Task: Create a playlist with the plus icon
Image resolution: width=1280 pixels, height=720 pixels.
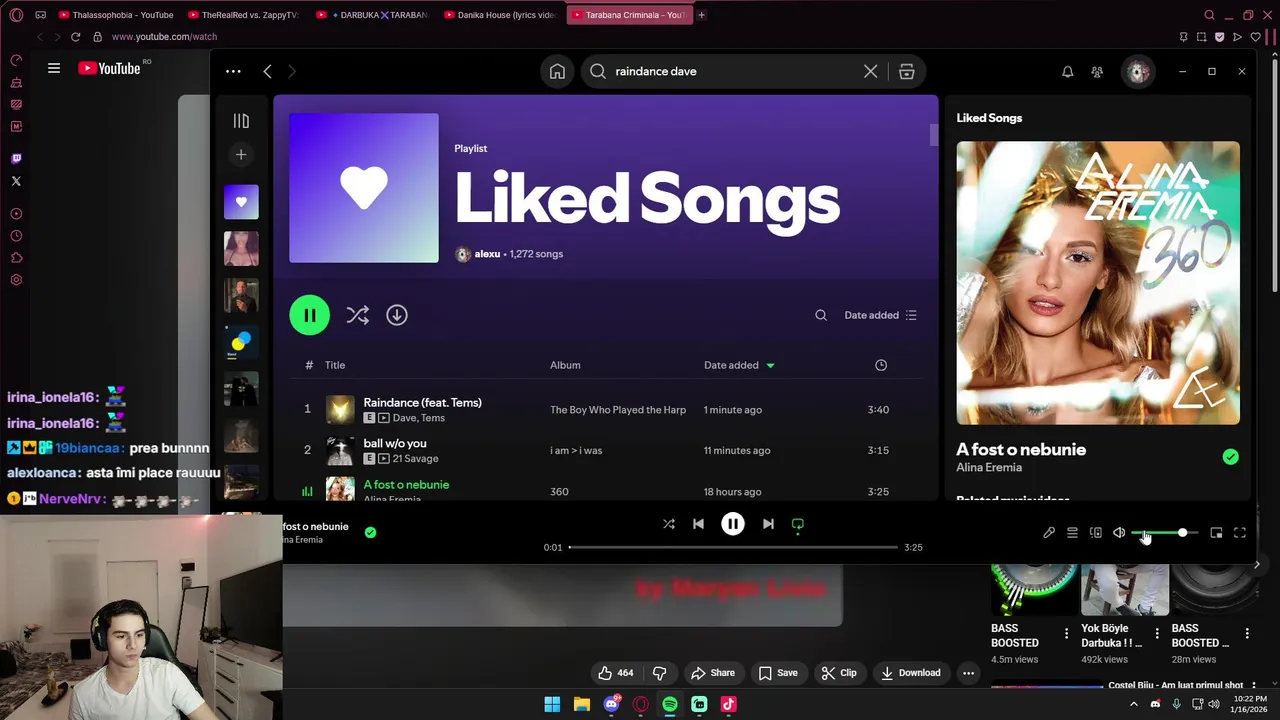Action: pos(241,155)
